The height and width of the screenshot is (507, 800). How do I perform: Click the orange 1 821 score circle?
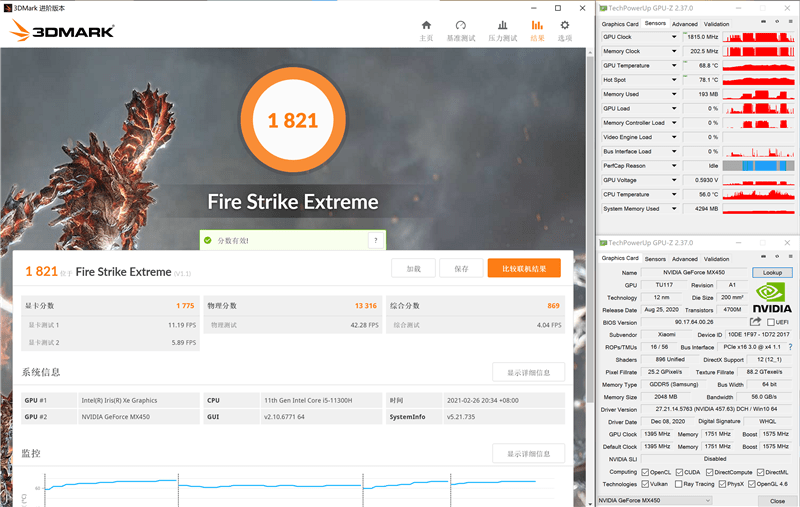(293, 120)
